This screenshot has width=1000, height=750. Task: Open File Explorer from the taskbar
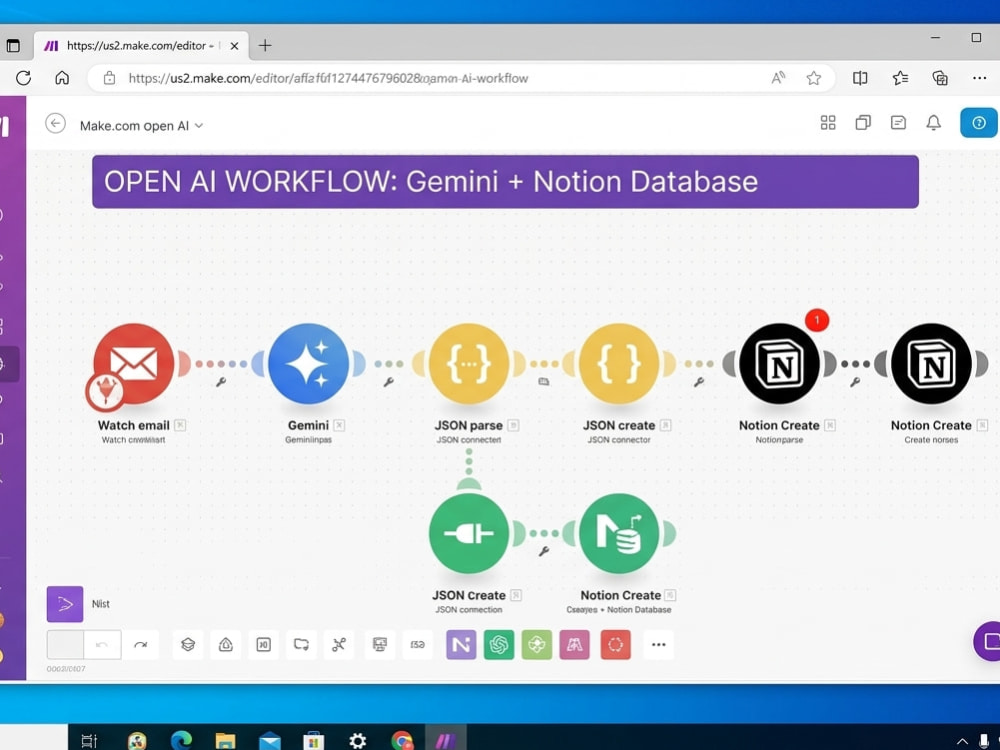(x=225, y=740)
